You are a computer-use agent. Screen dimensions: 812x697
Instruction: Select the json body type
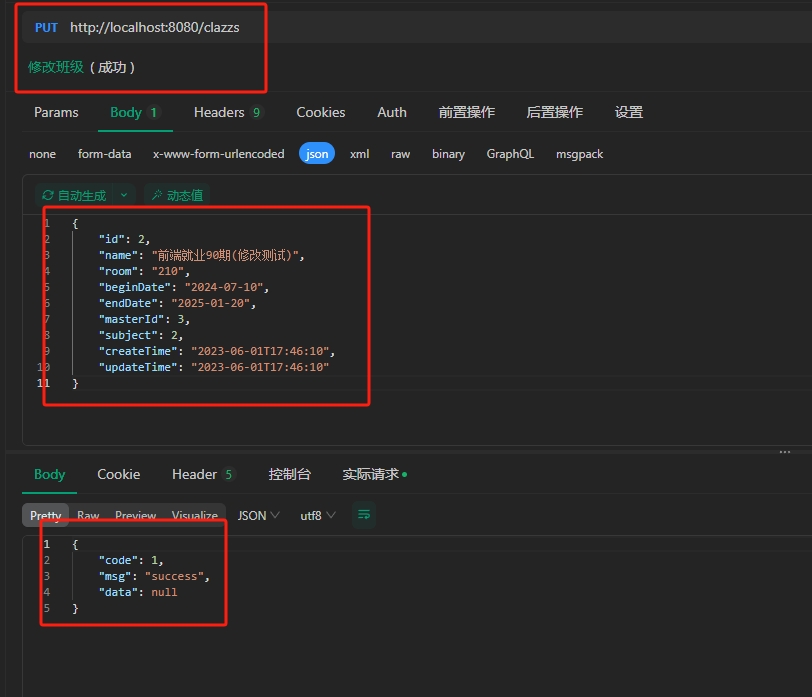(317, 154)
